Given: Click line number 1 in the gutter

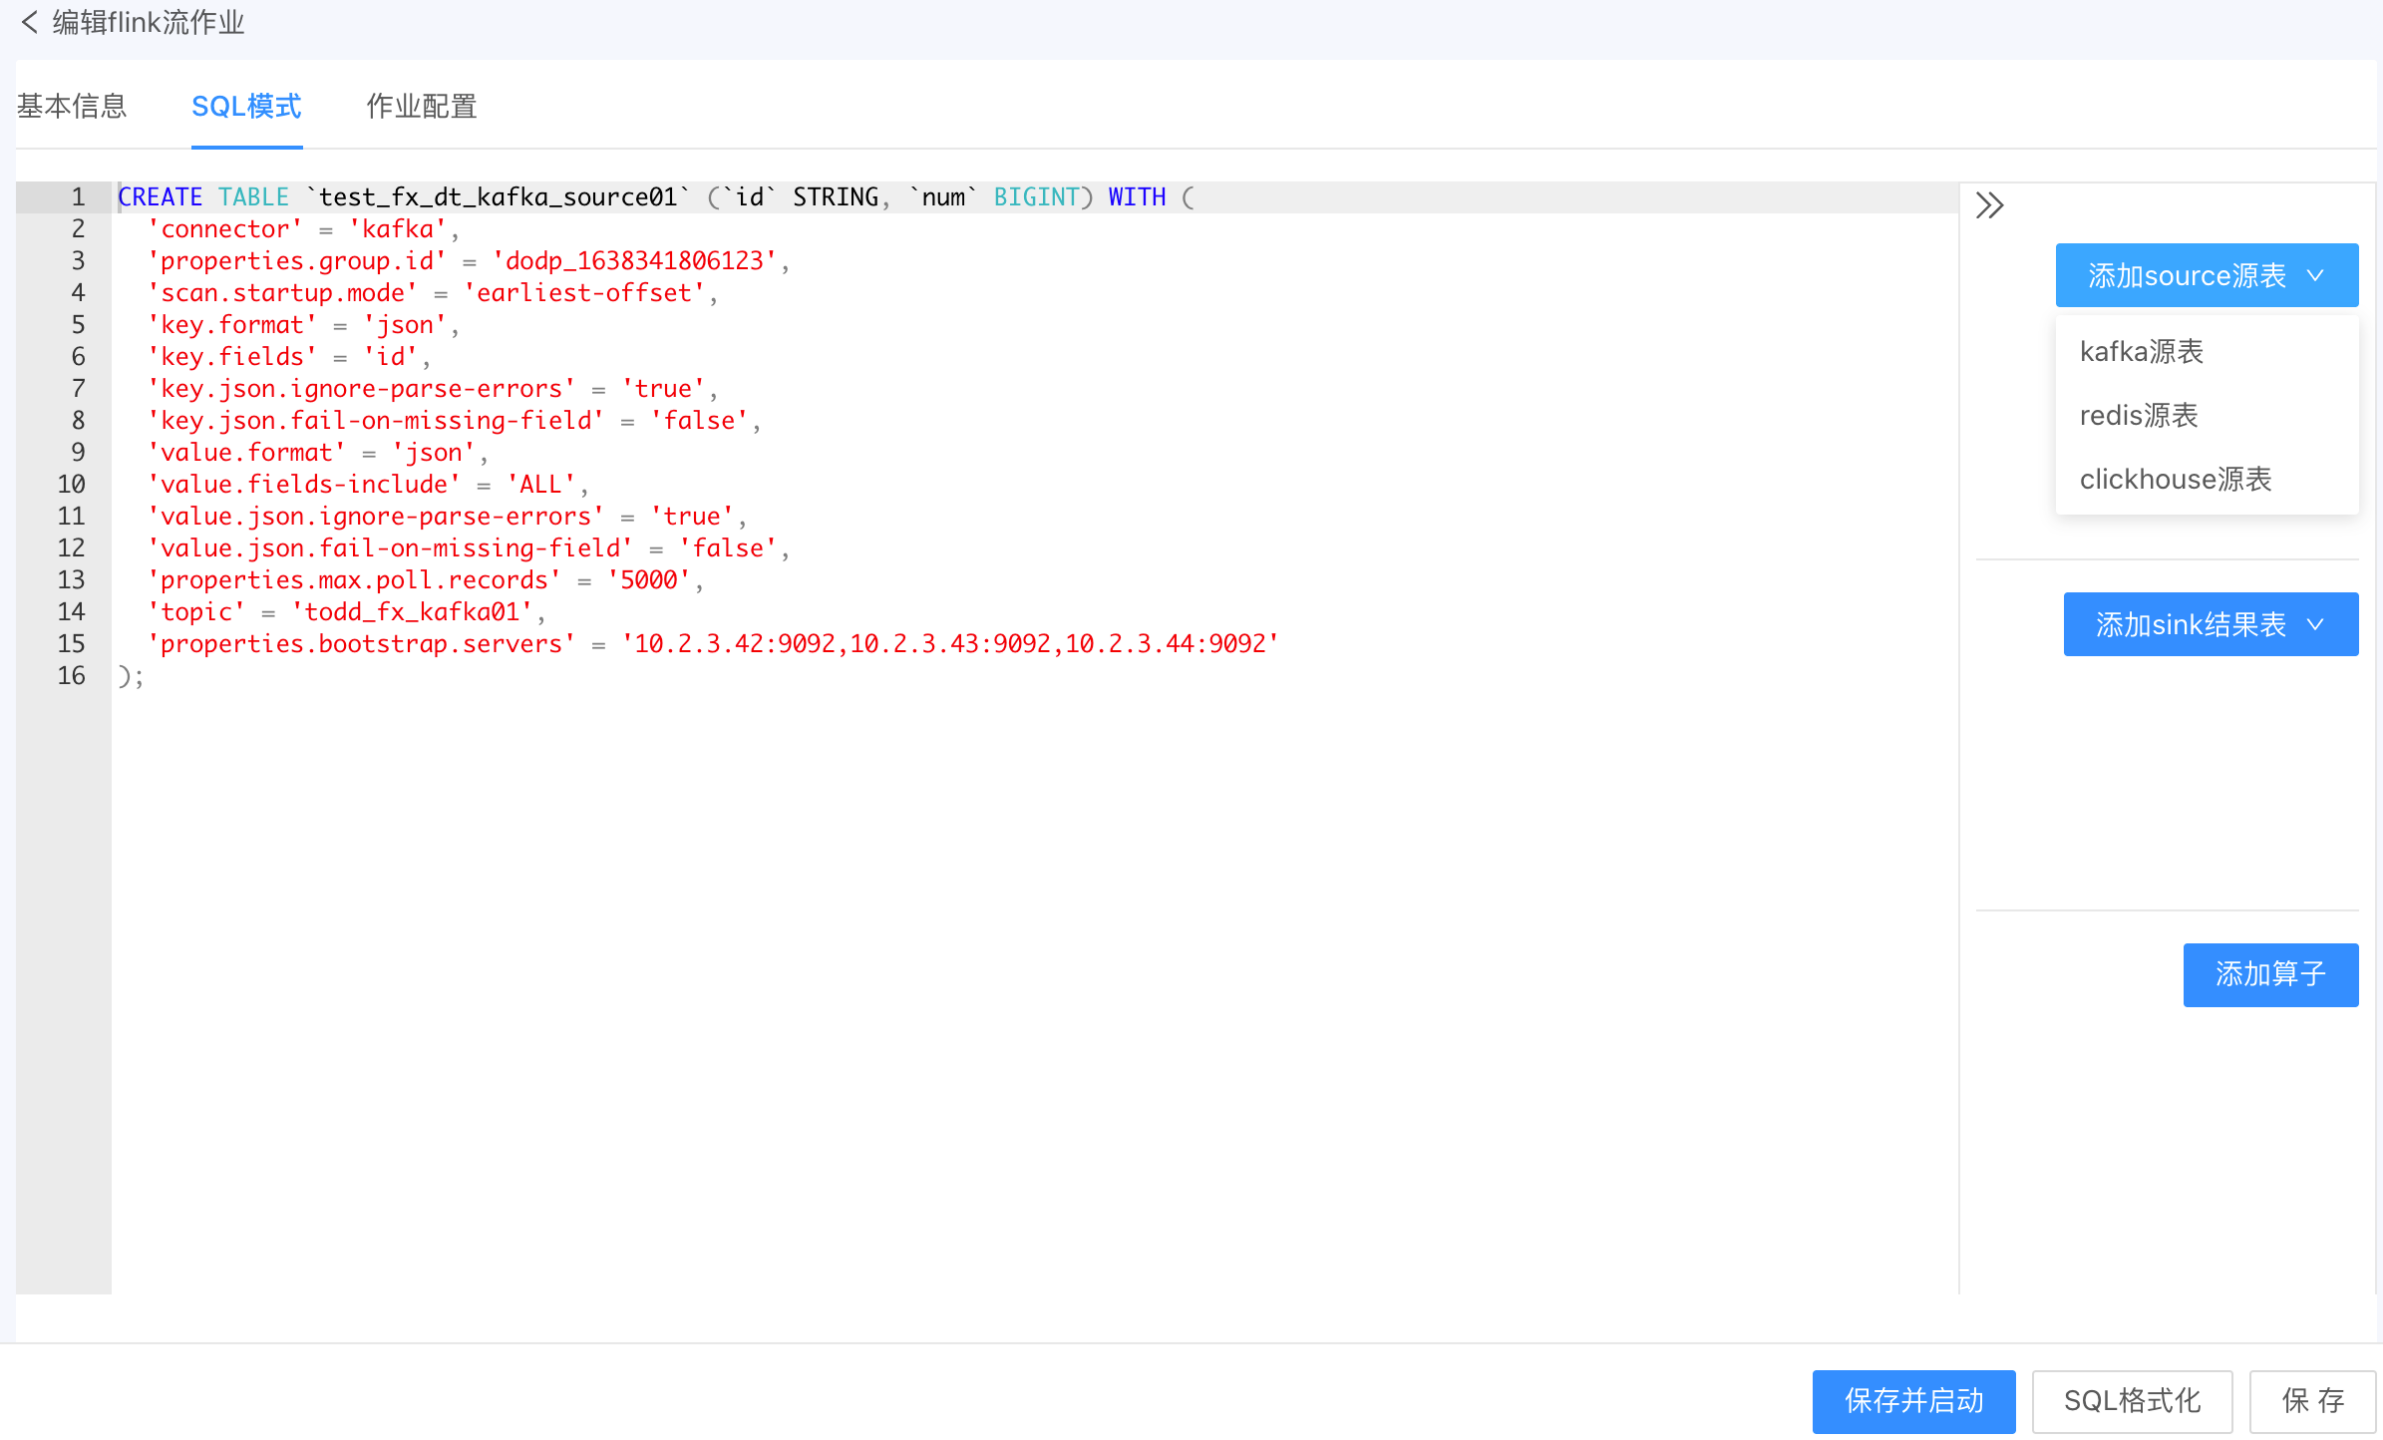Looking at the screenshot, I should click(x=77, y=198).
